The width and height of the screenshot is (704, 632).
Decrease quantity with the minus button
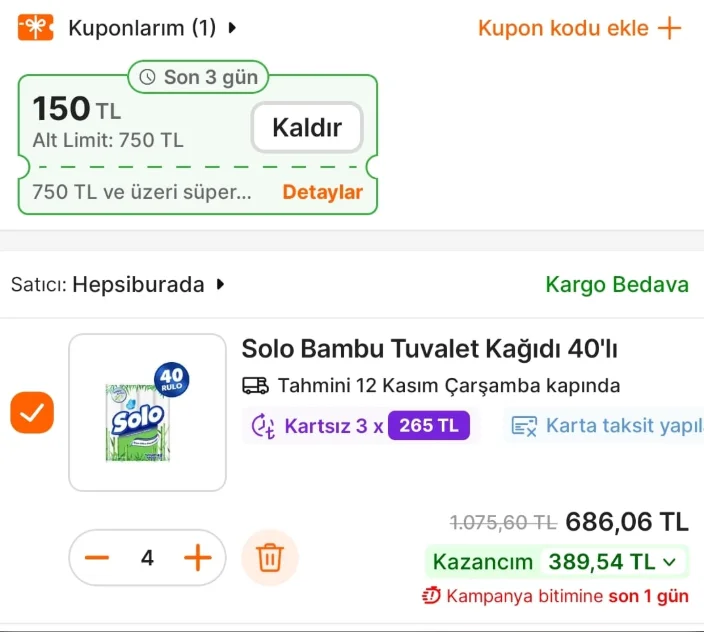point(96,557)
